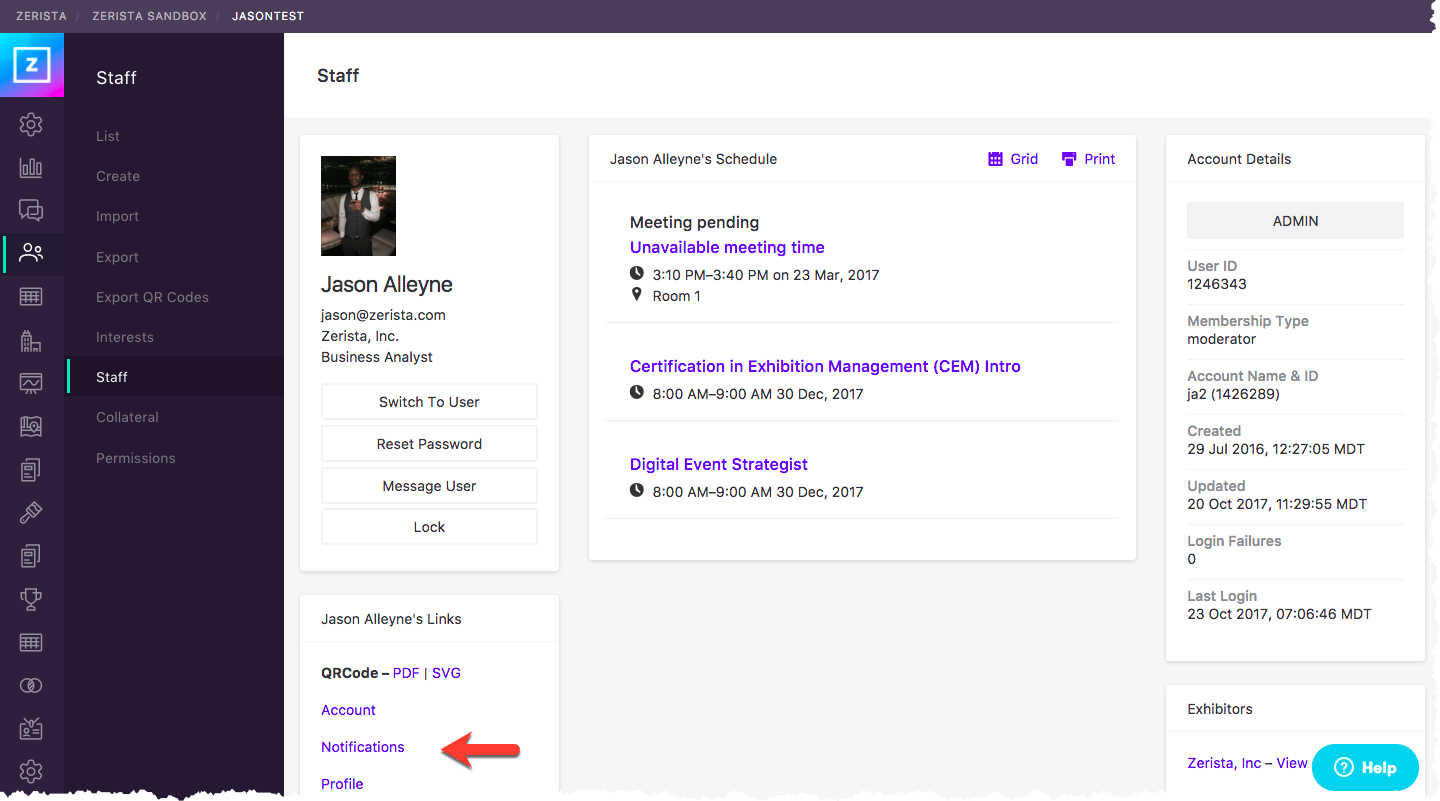Open the ID badge sidebar icon

point(31,728)
